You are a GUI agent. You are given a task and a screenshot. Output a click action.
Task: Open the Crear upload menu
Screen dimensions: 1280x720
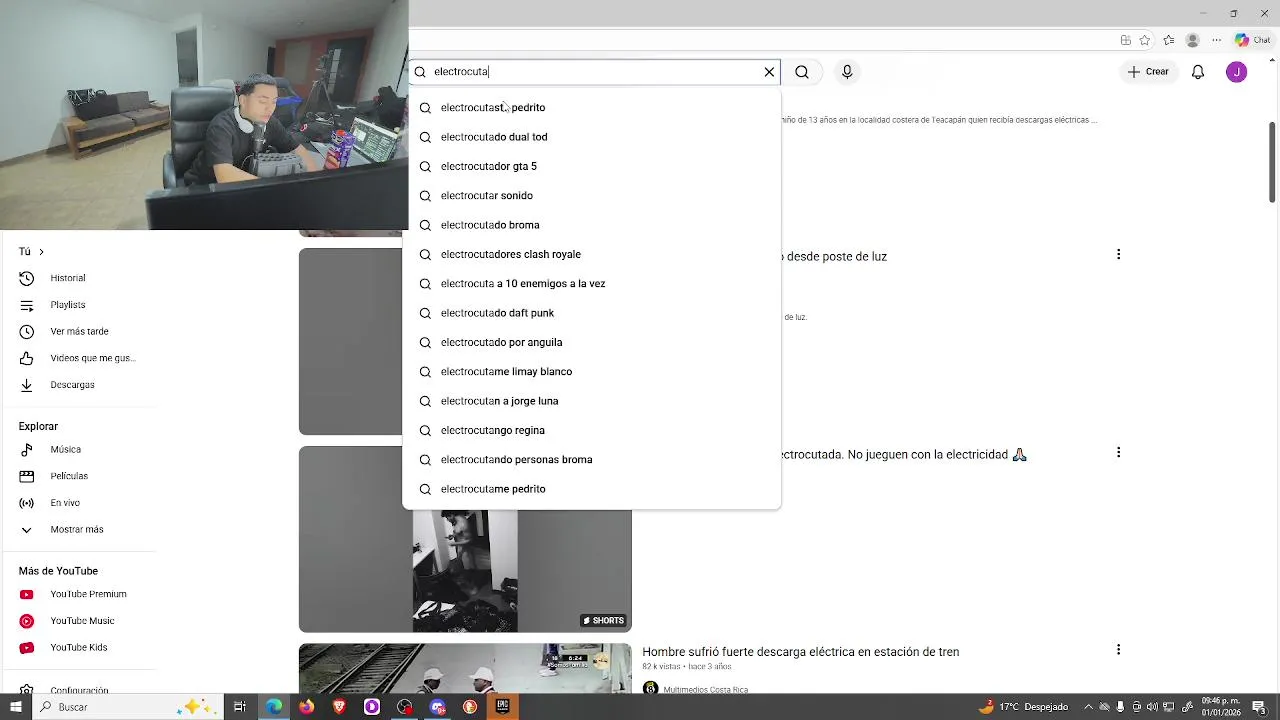point(1148,72)
